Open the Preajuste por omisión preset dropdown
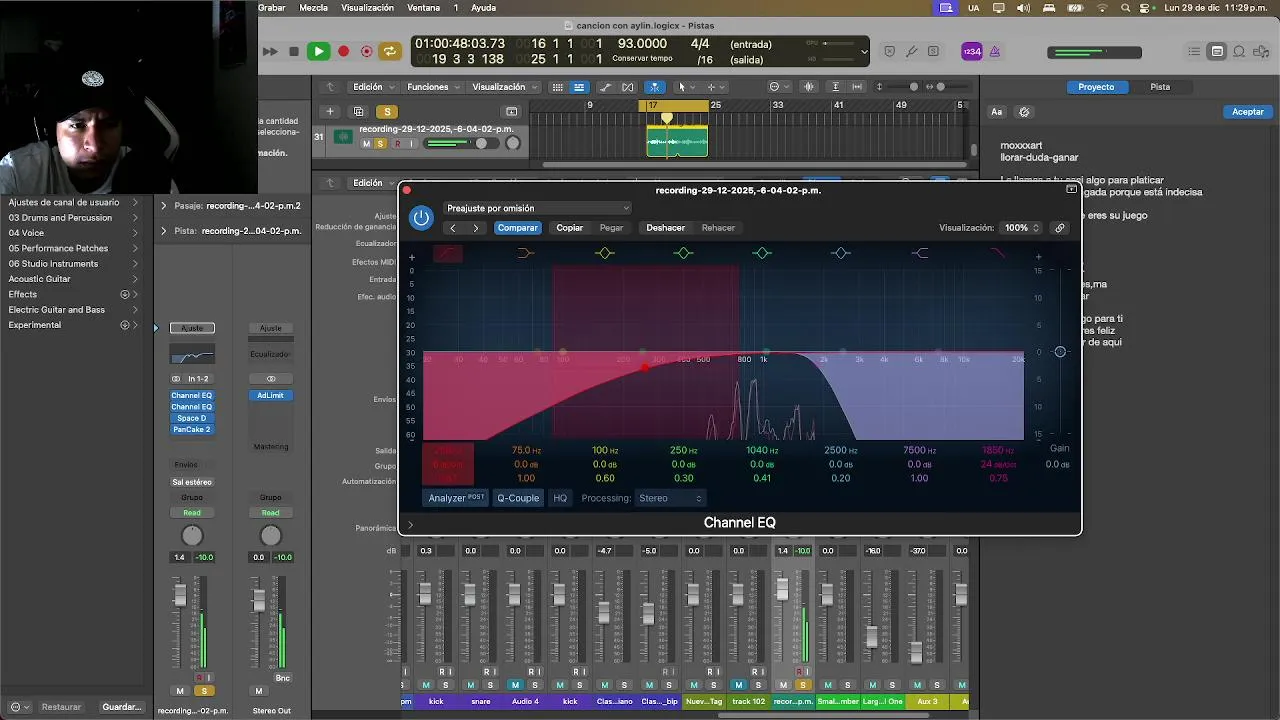 tap(538, 208)
